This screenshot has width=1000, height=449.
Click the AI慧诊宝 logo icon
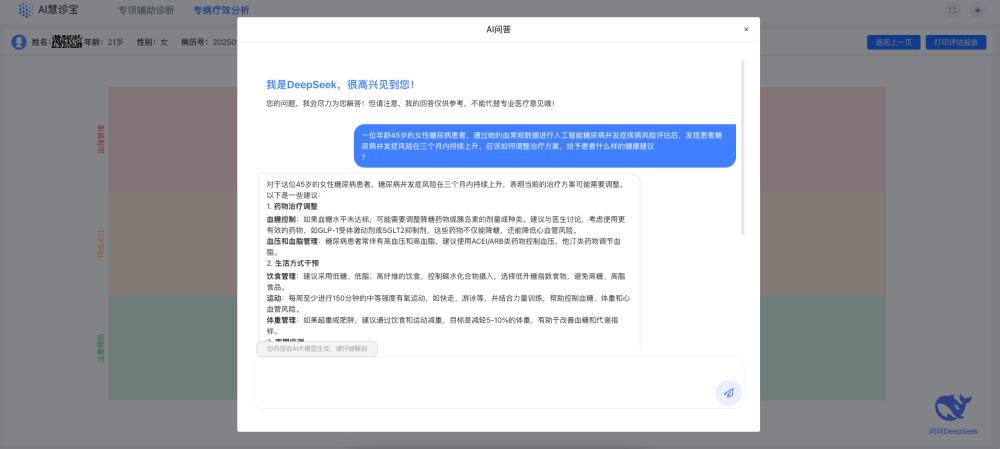(26, 10)
